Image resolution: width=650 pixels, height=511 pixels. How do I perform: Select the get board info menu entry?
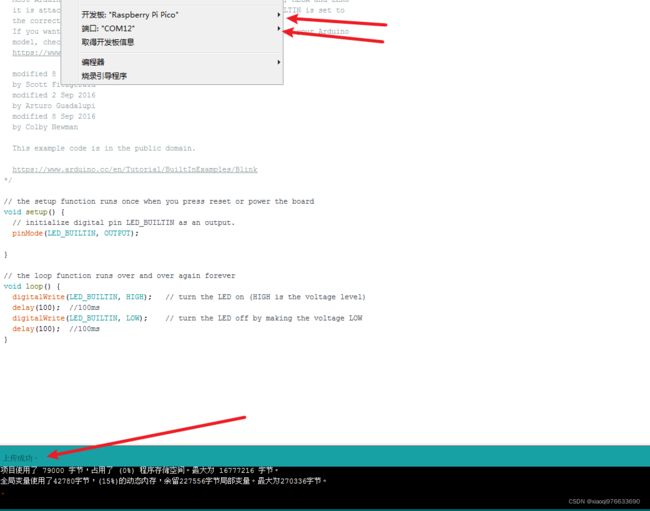(172, 42)
